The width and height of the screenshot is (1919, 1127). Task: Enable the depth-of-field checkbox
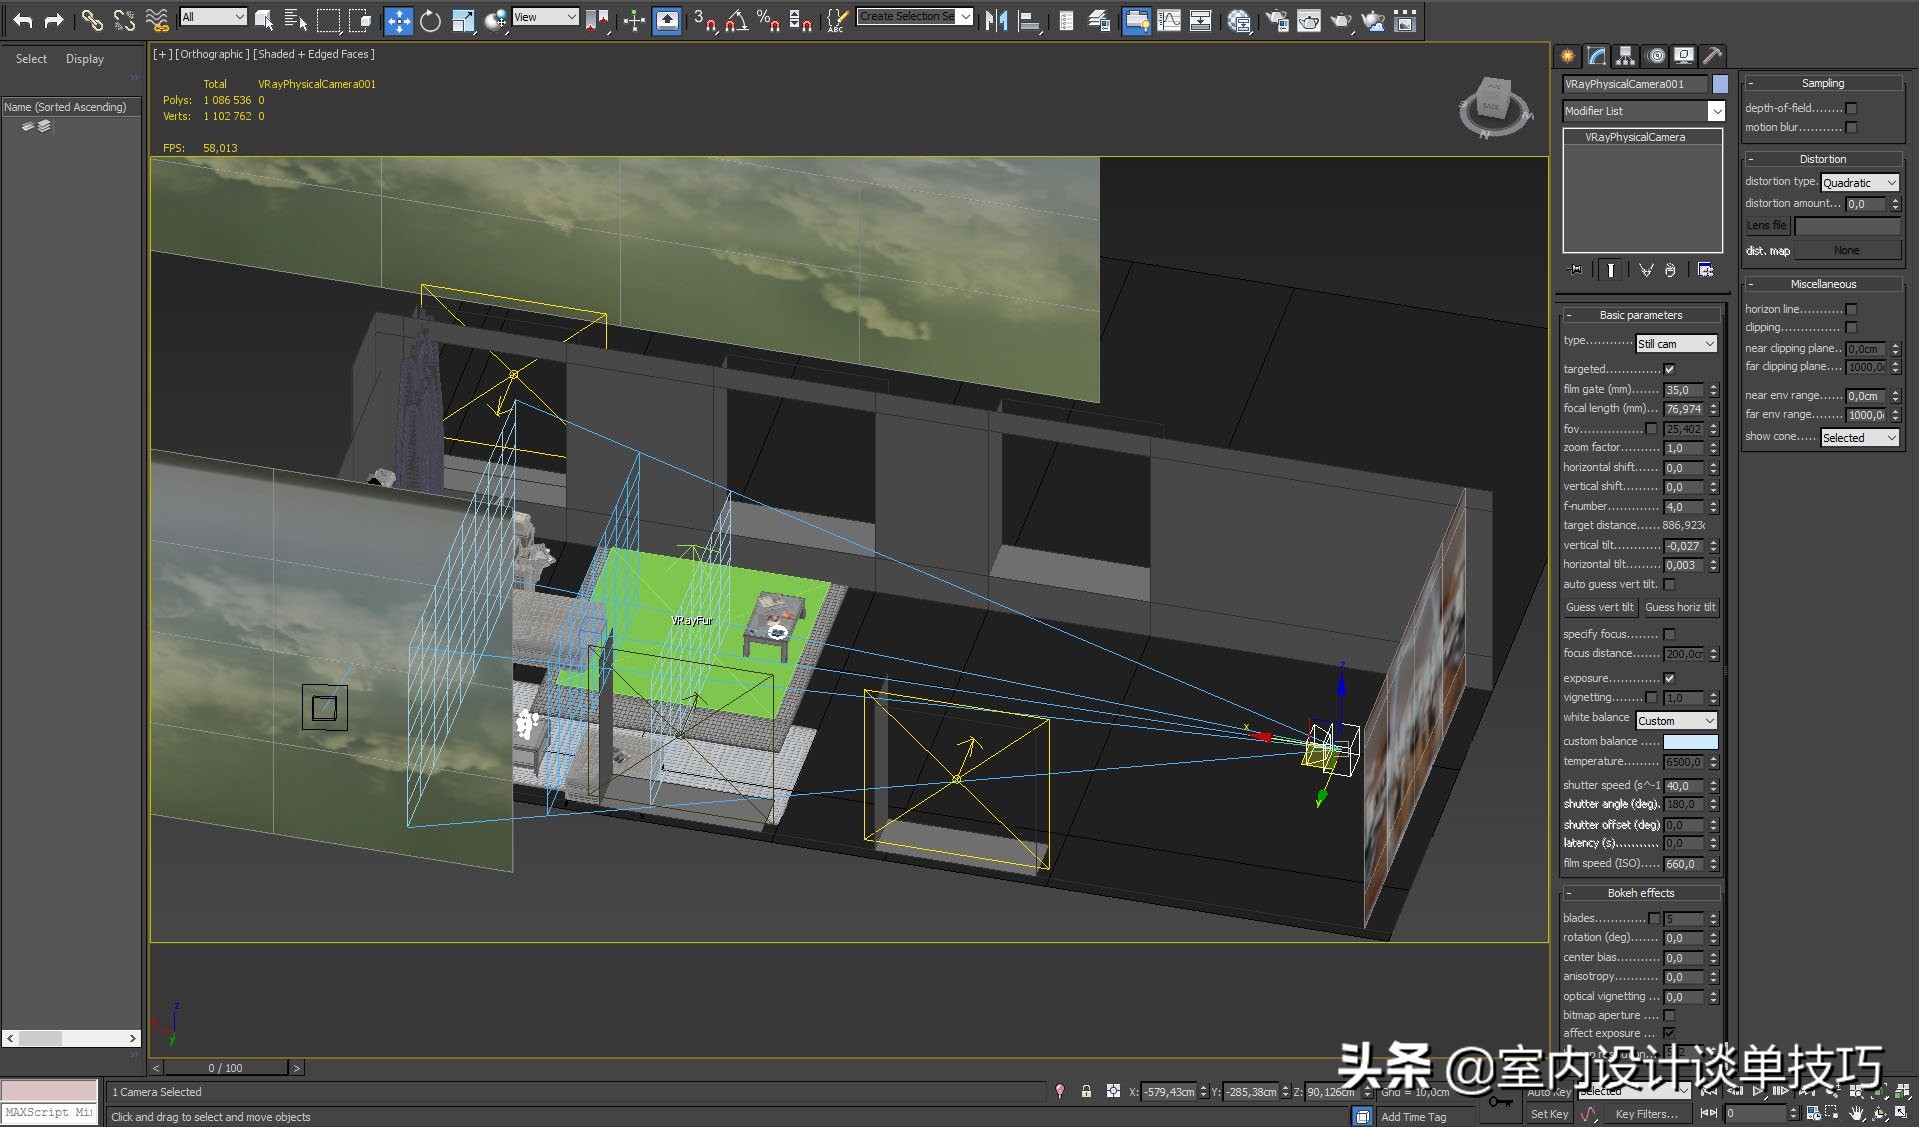1851,108
